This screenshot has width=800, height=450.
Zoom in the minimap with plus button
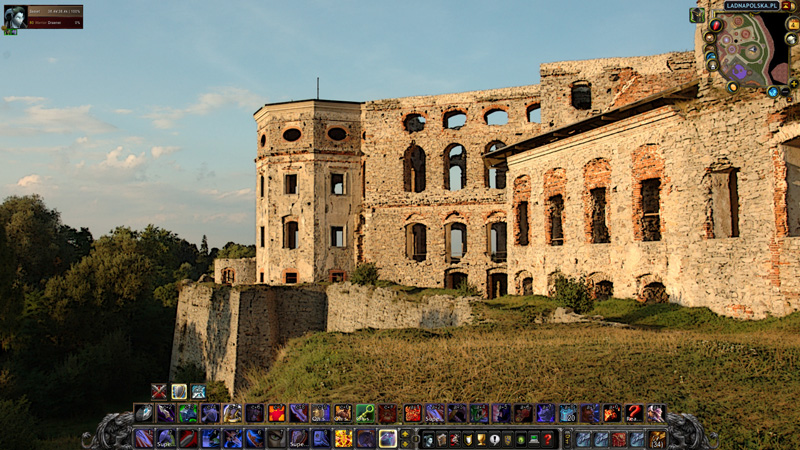tap(794, 84)
